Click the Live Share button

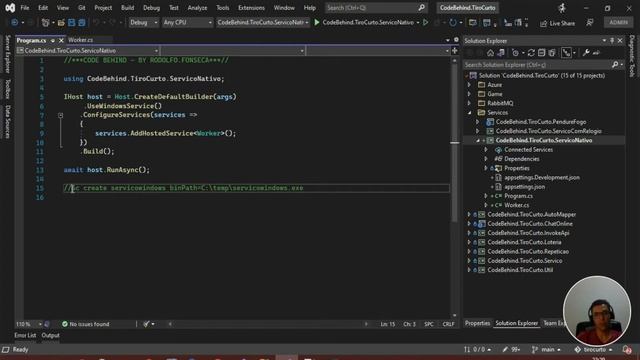coord(557,23)
